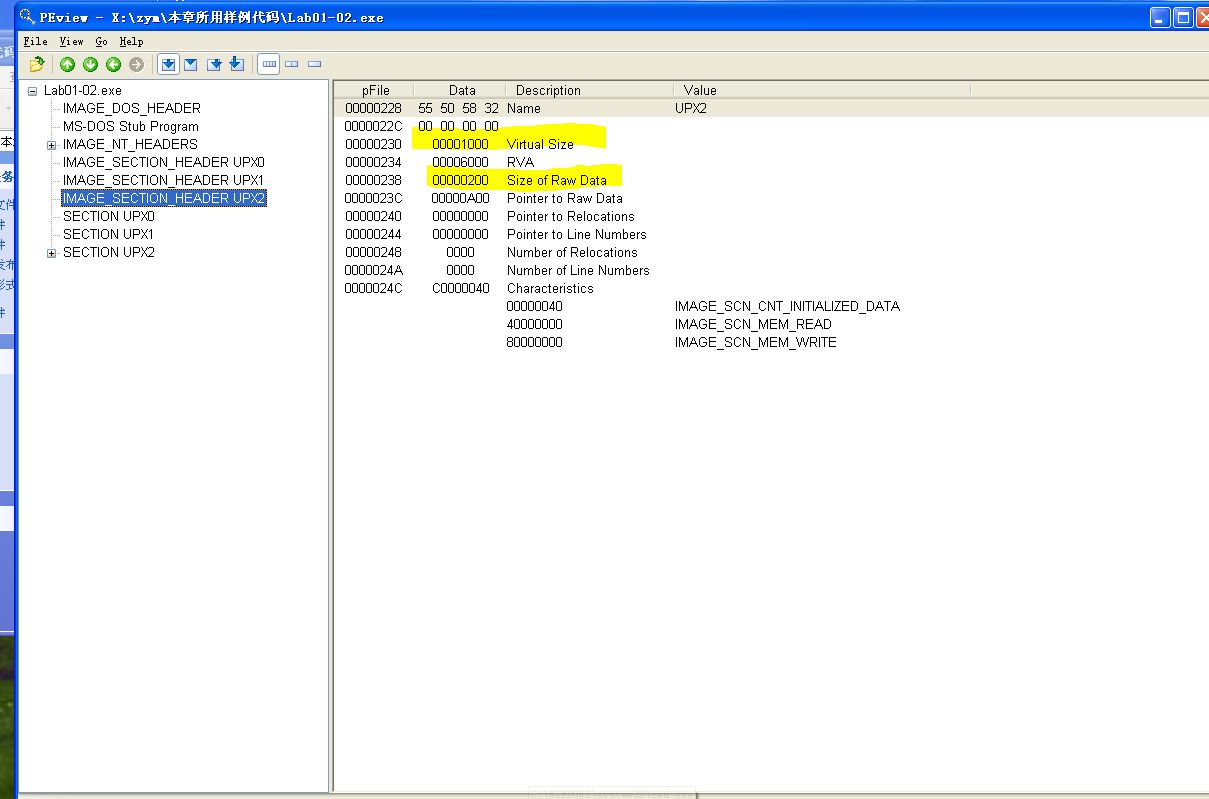Select SECTION UPX1 in the tree
1209x799 pixels.
coord(108,234)
